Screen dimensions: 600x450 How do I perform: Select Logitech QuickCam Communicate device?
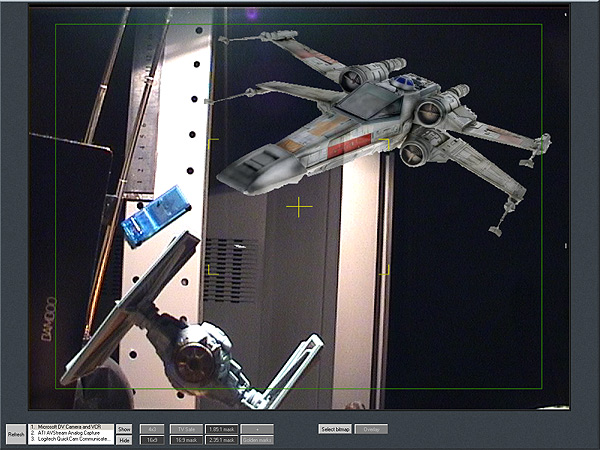[x=71, y=439]
